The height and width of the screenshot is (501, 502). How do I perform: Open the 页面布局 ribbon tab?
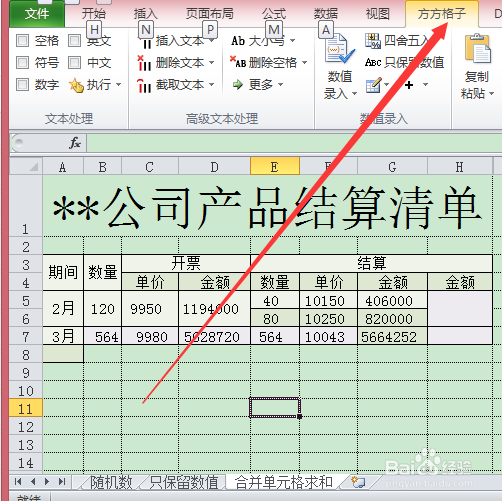pos(210,14)
